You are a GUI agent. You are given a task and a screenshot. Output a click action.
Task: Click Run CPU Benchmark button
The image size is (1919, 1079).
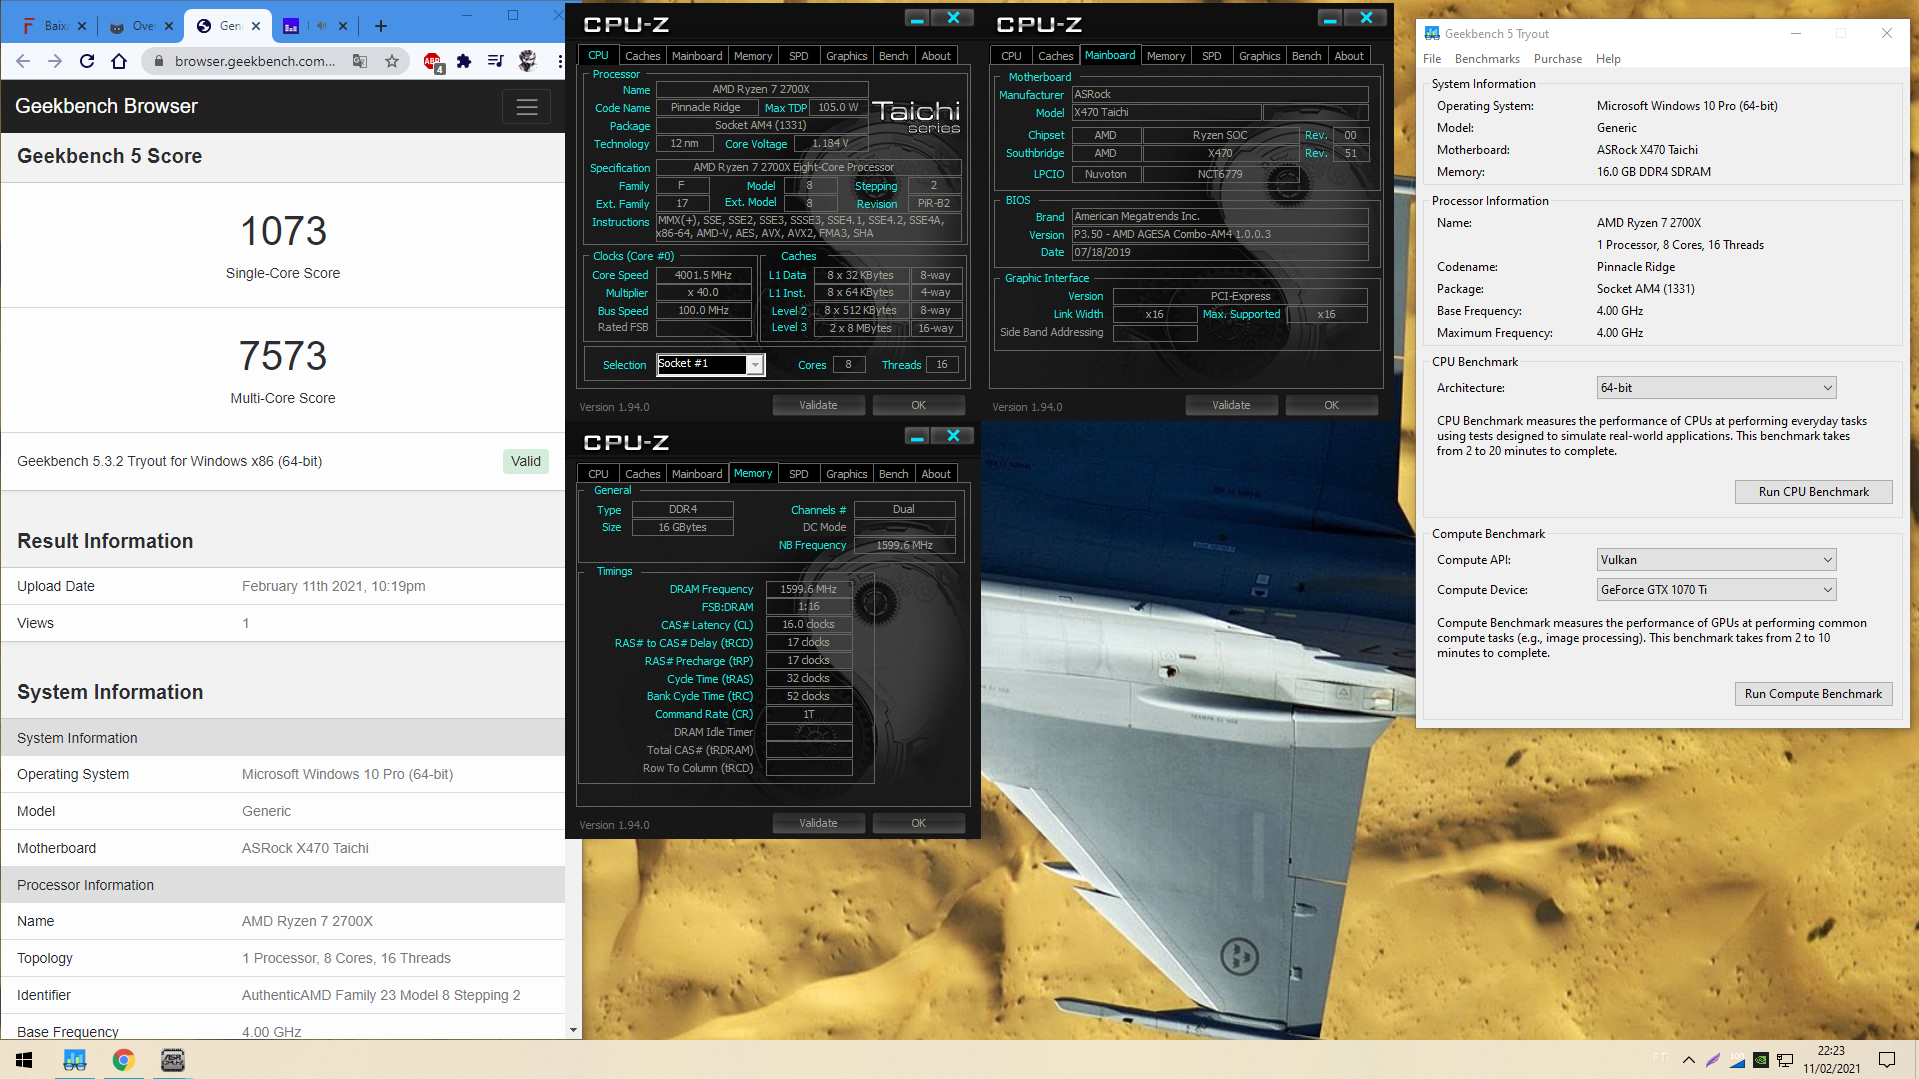pyautogui.click(x=1813, y=492)
